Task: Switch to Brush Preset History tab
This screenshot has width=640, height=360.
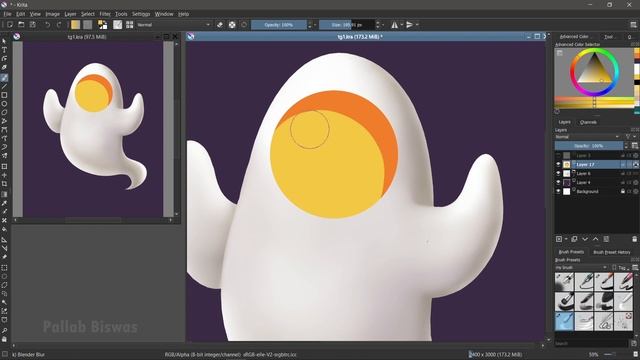Action: (x=611, y=252)
